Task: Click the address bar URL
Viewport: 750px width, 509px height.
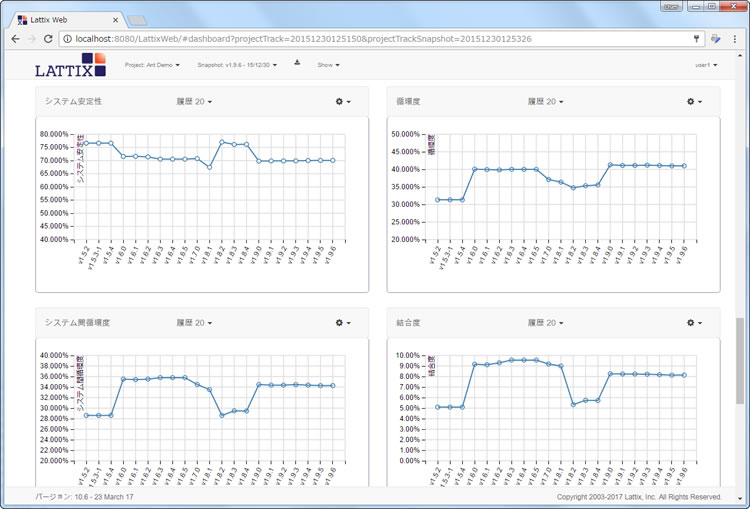Action: (x=303, y=39)
